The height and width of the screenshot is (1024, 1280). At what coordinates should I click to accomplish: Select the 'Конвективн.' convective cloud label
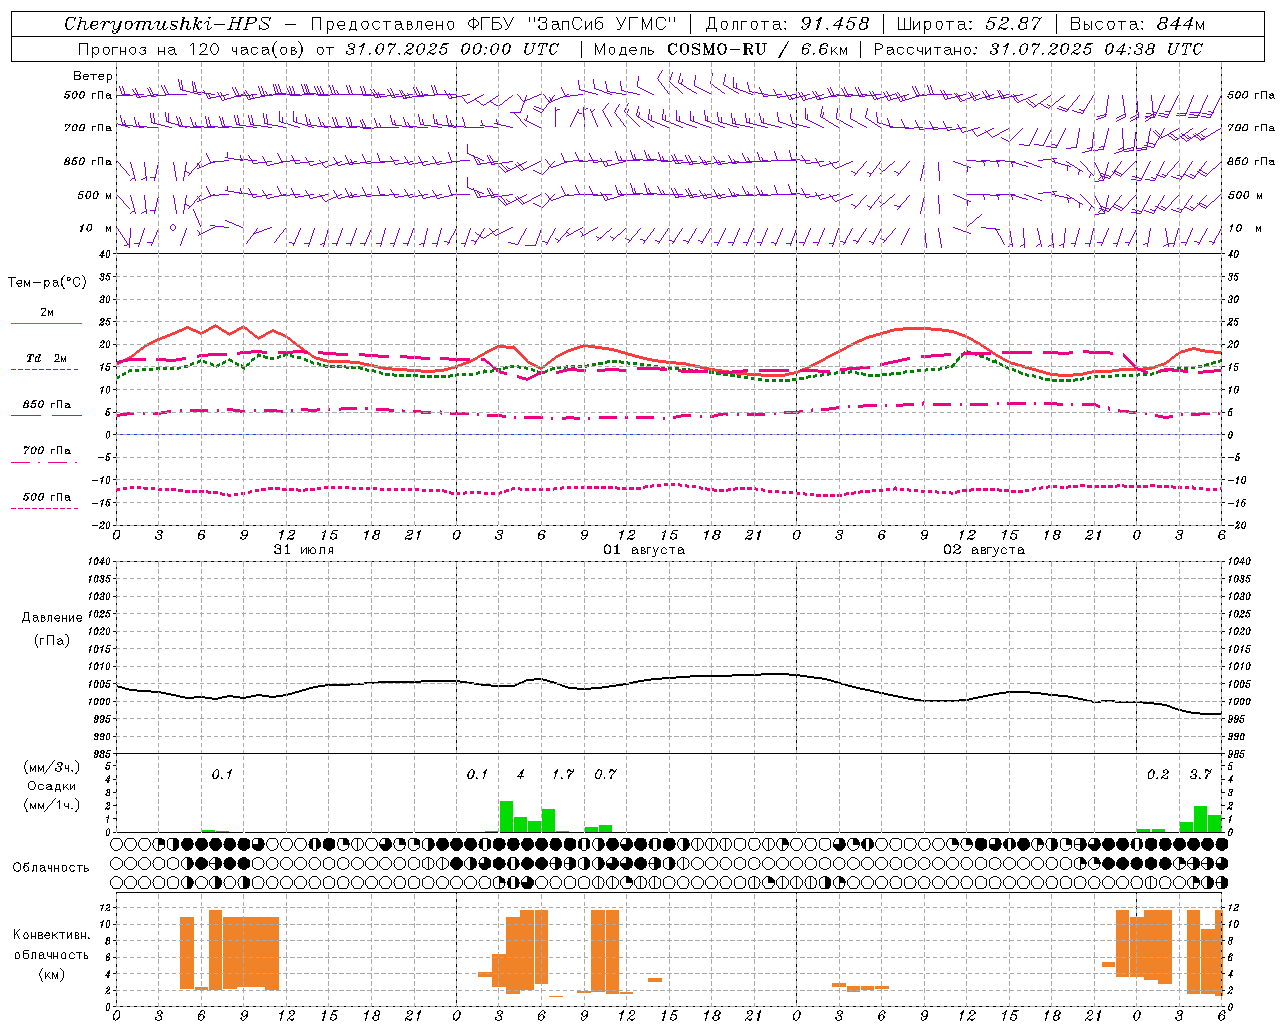click(52, 935)
